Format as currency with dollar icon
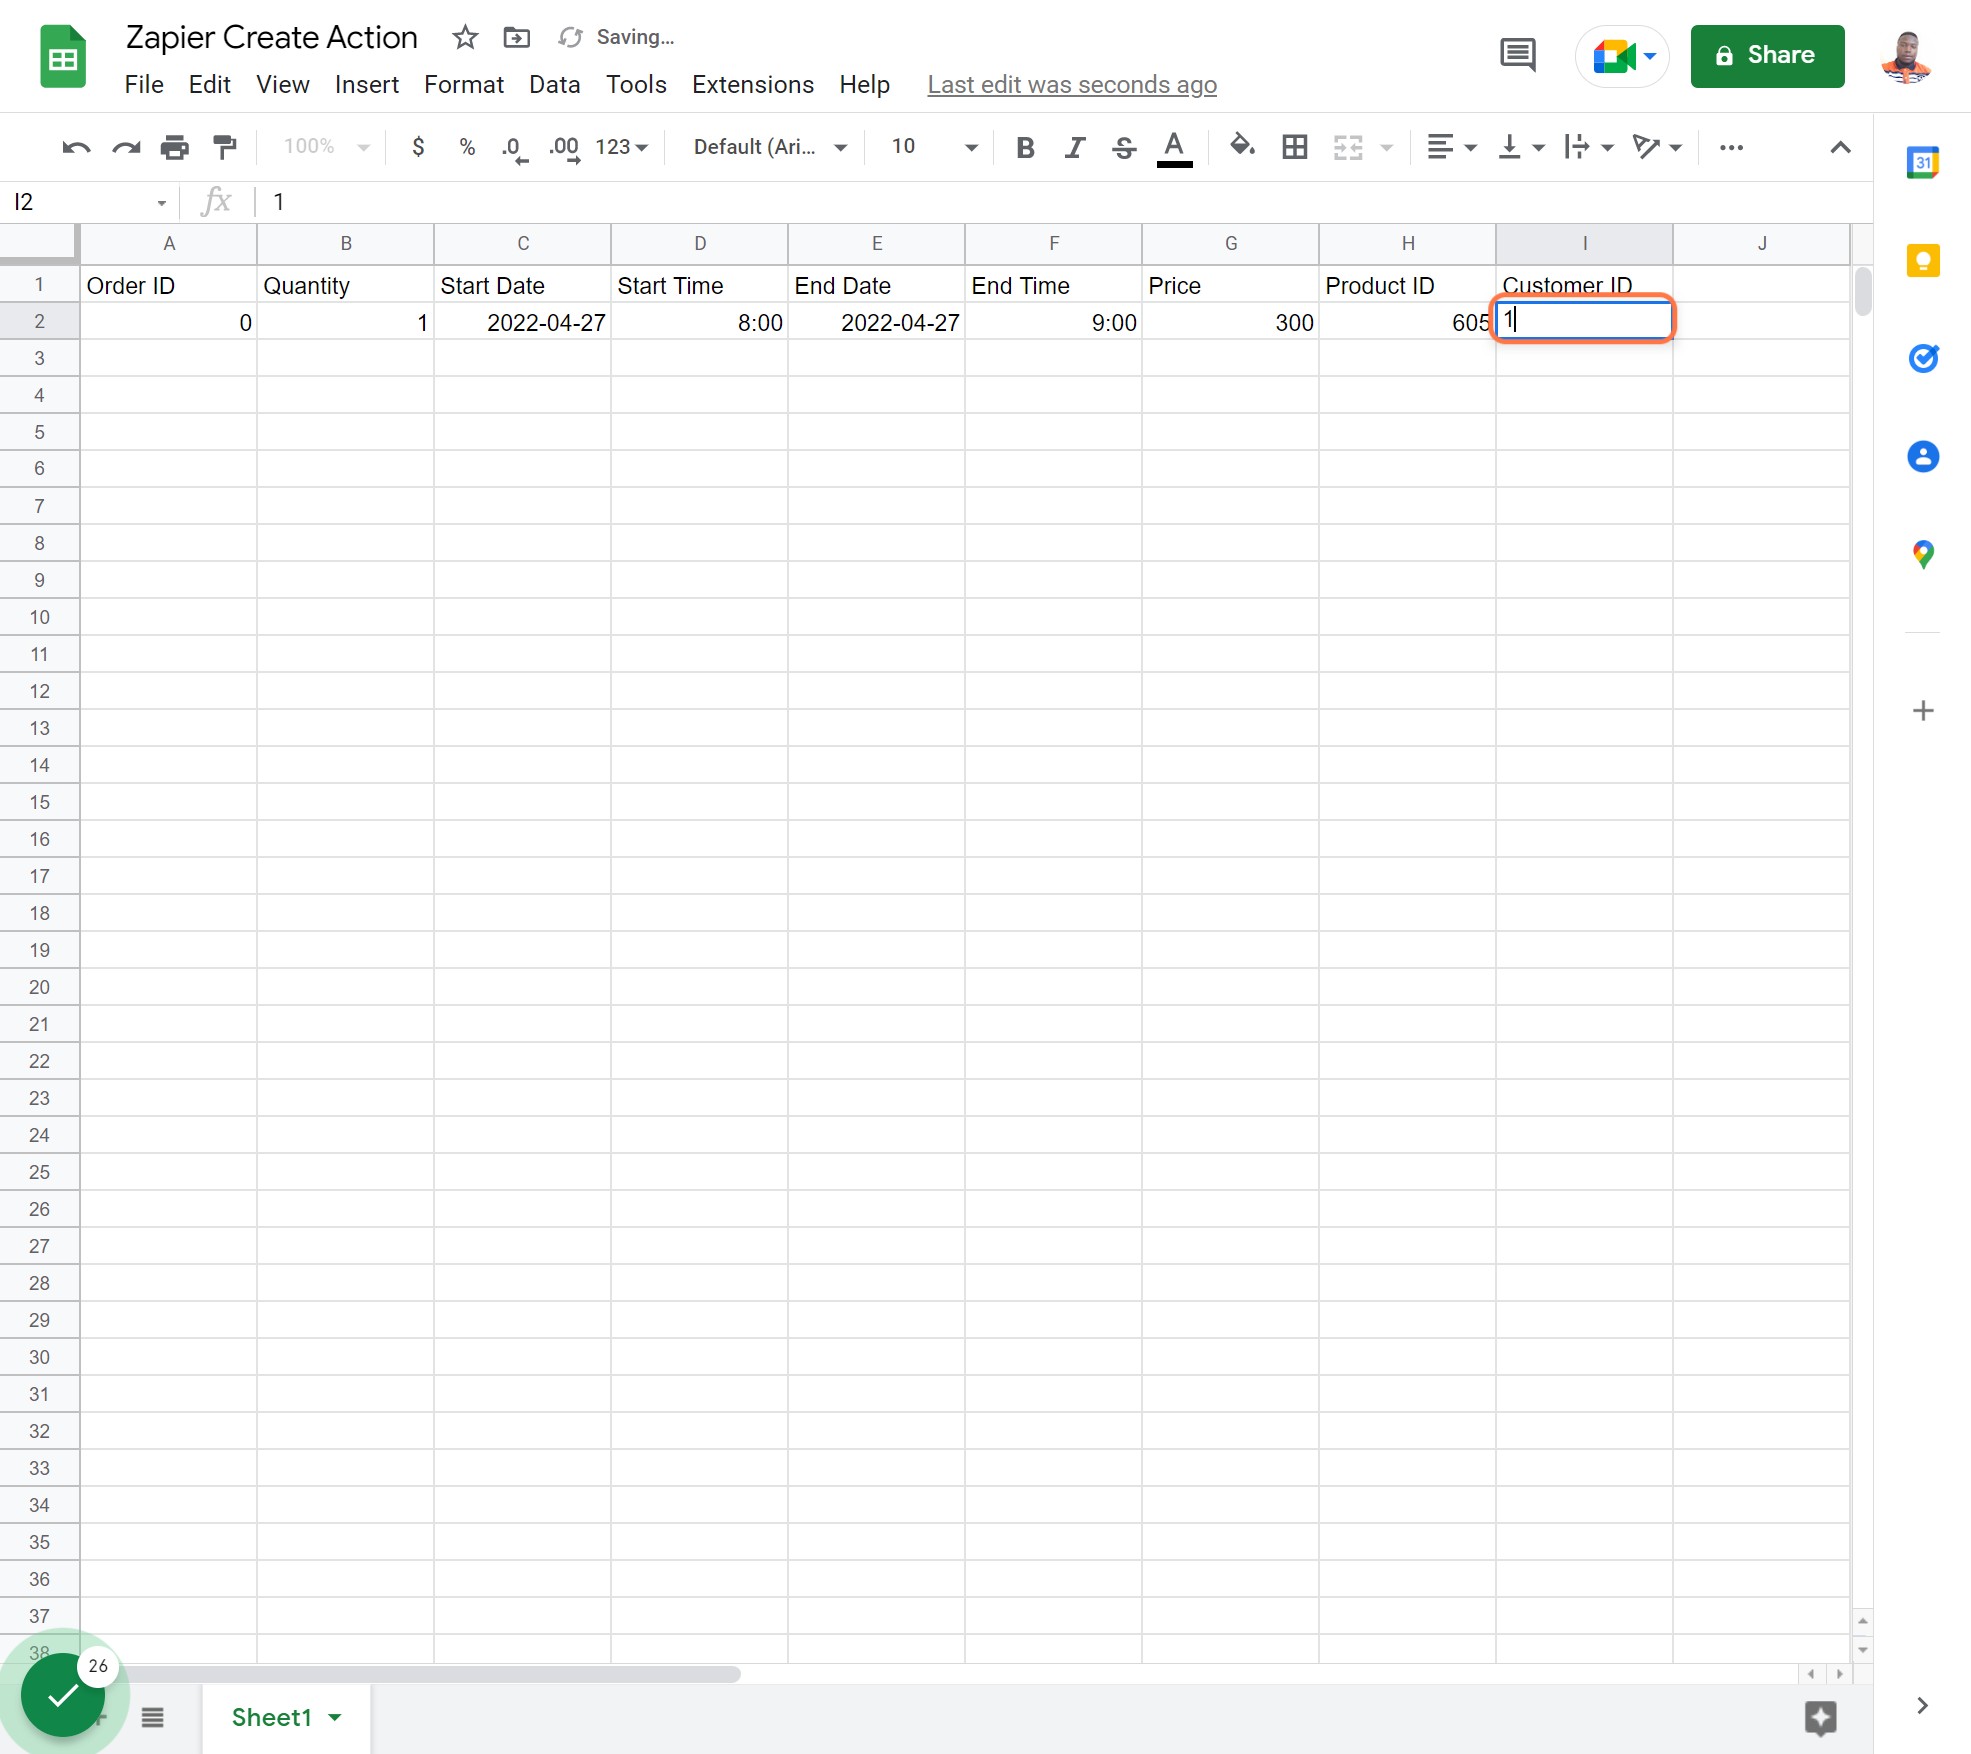1971x1754 pixels. tap(418, 147)
